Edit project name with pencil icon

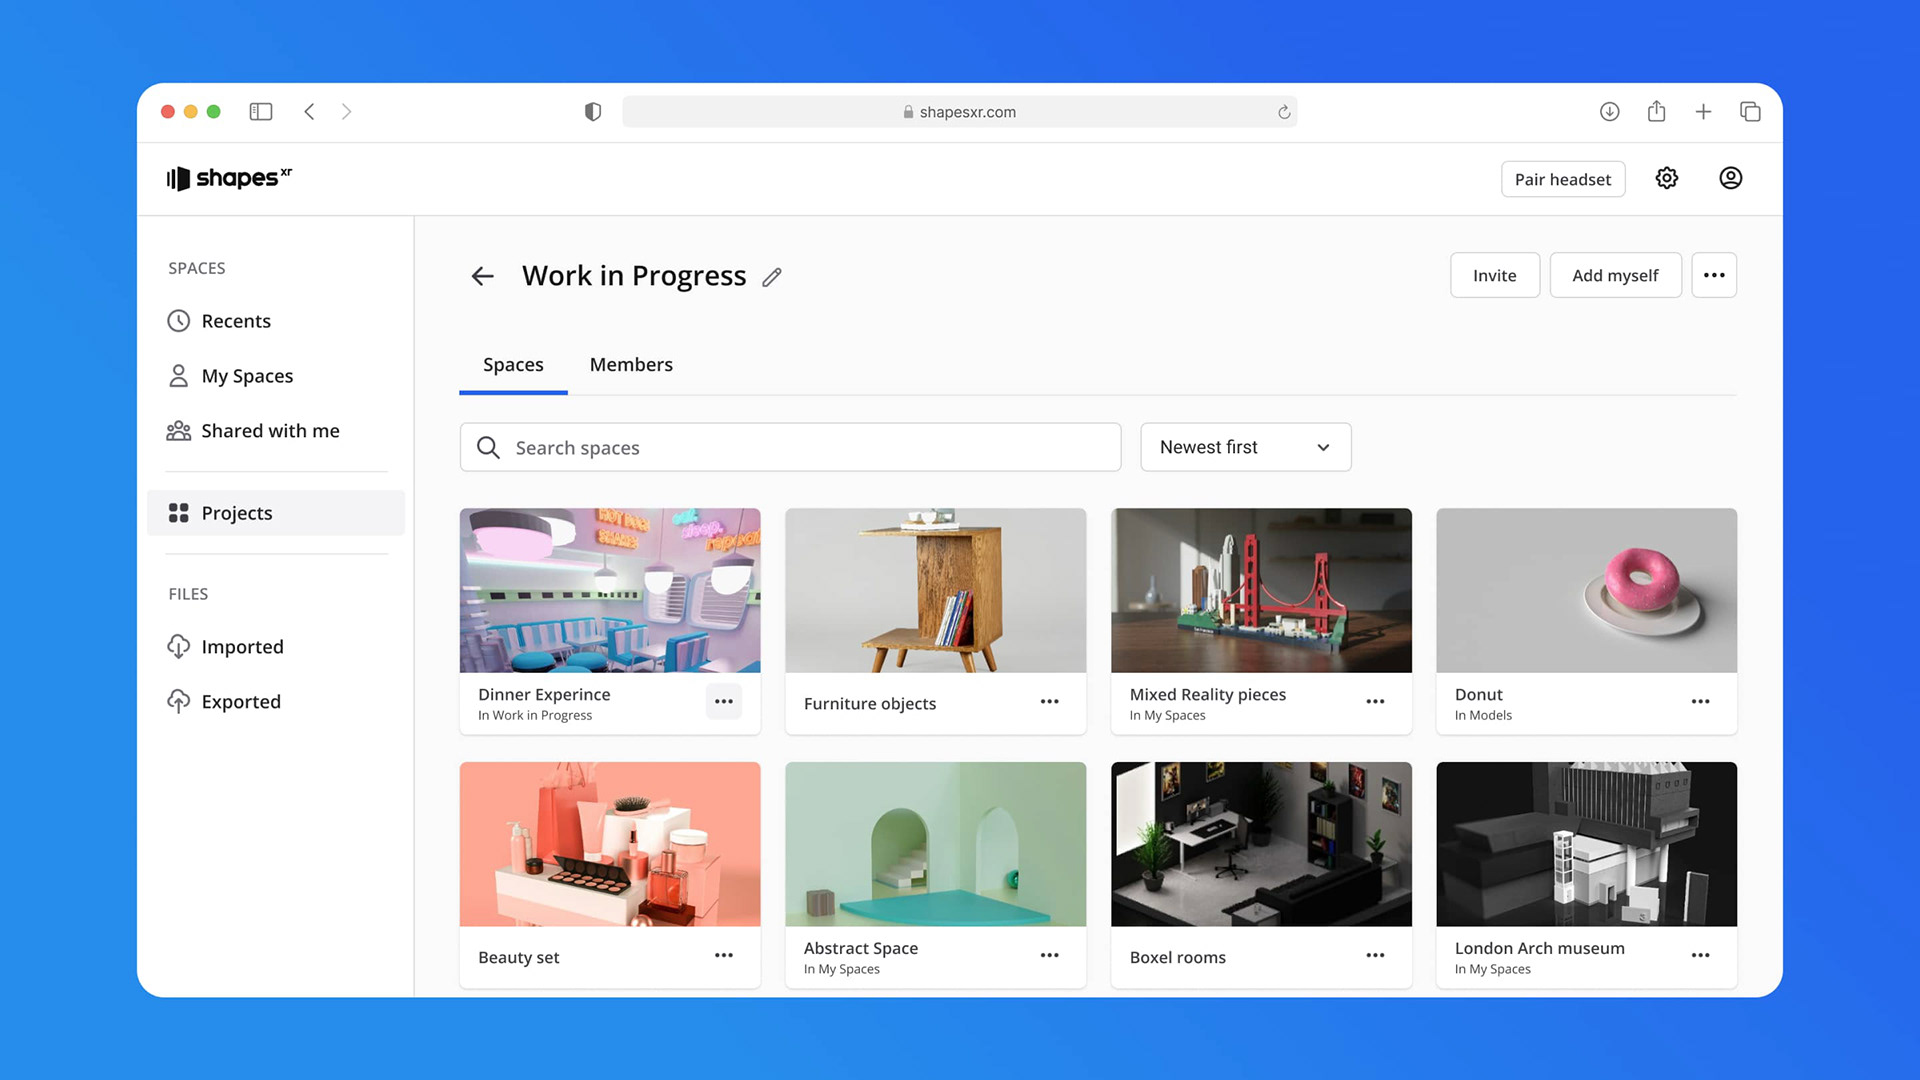[x=771, y=277]
